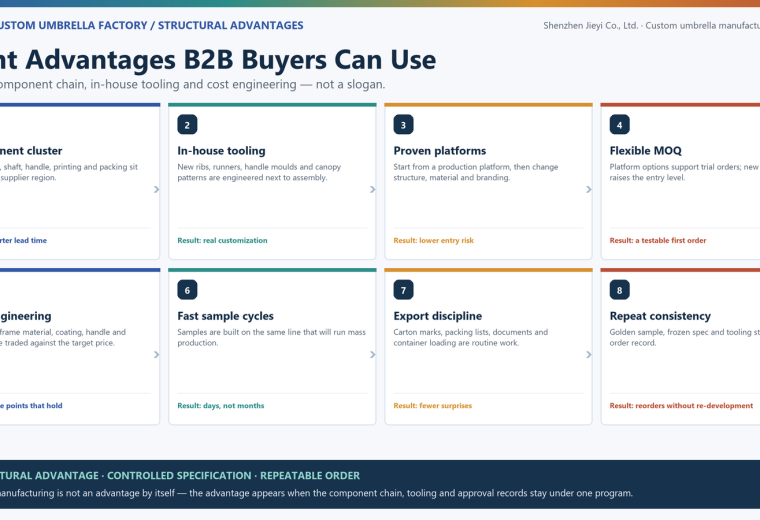760x520 pixels.
Task: Click the chevron arrow after Export discipline card
Action: [588, 355]
